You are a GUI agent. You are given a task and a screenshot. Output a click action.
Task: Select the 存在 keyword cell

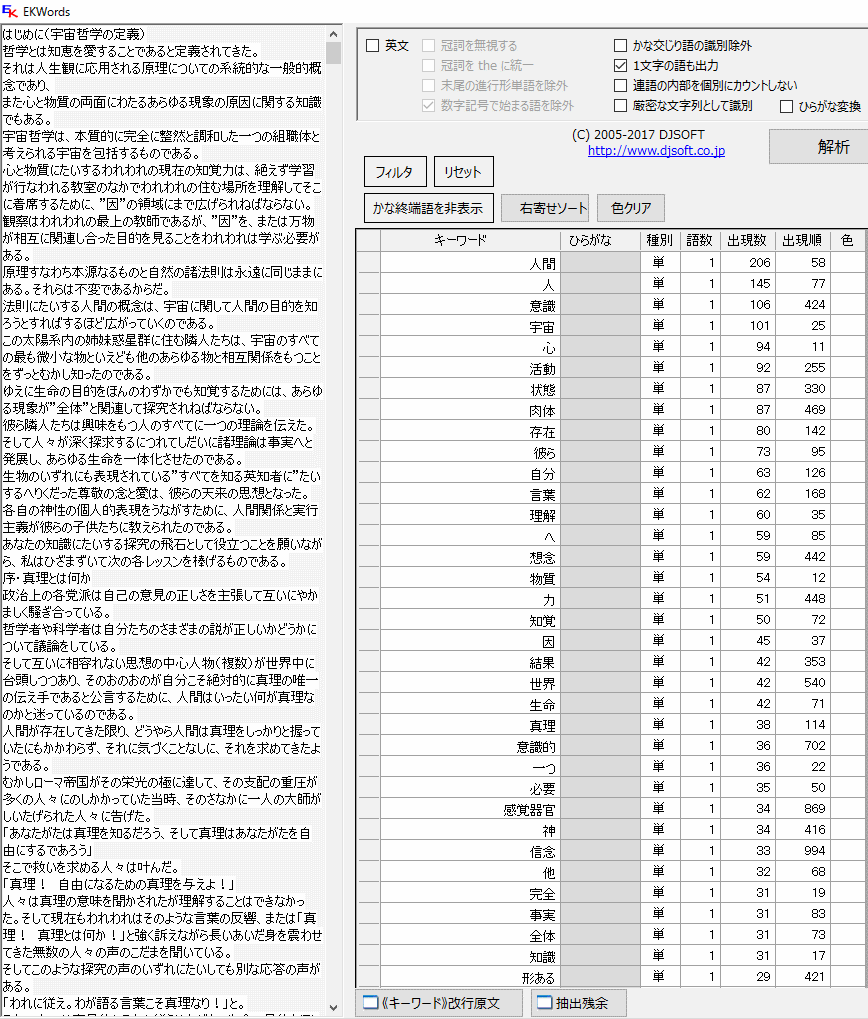click(x=470, y=431)
